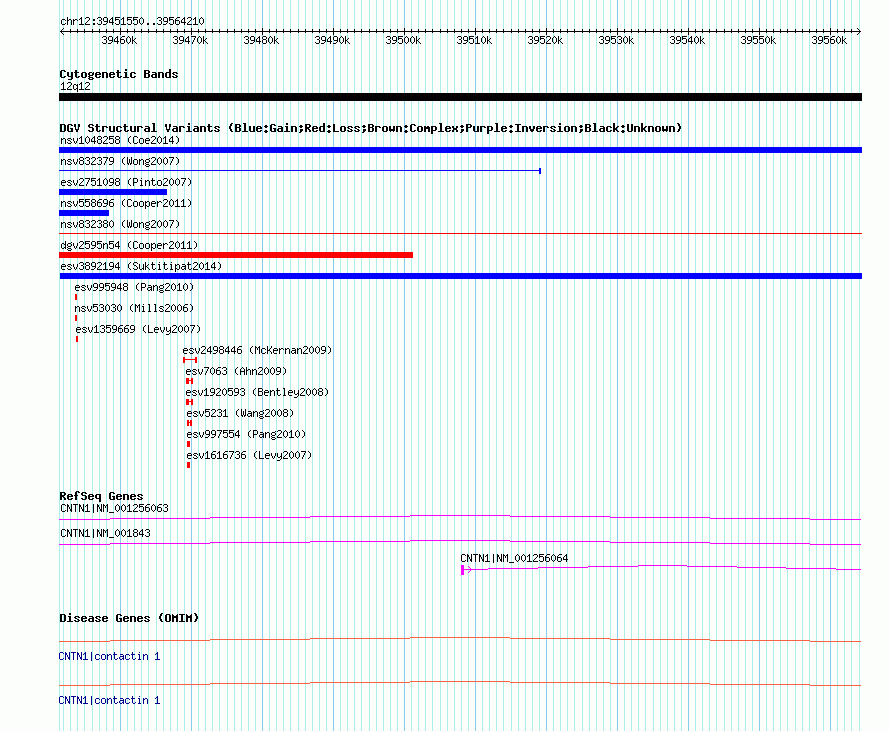Click the 39500k ruler tick label
890x731 pixels.
[x=403, y=40]
